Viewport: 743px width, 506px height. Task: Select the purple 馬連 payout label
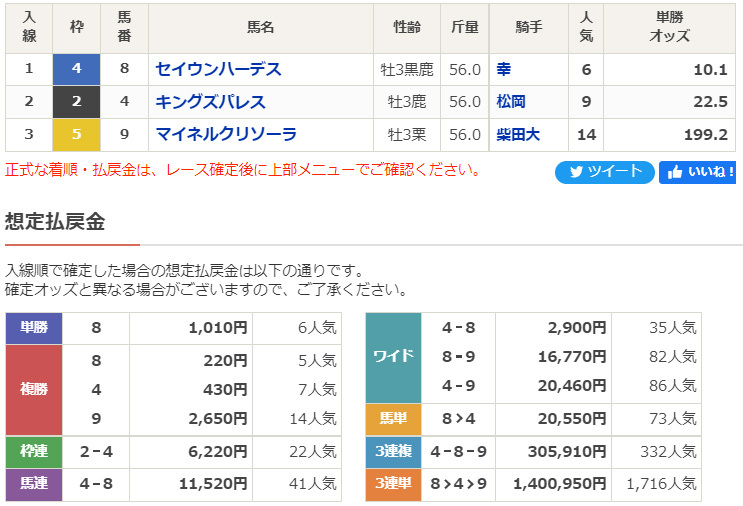34,484
